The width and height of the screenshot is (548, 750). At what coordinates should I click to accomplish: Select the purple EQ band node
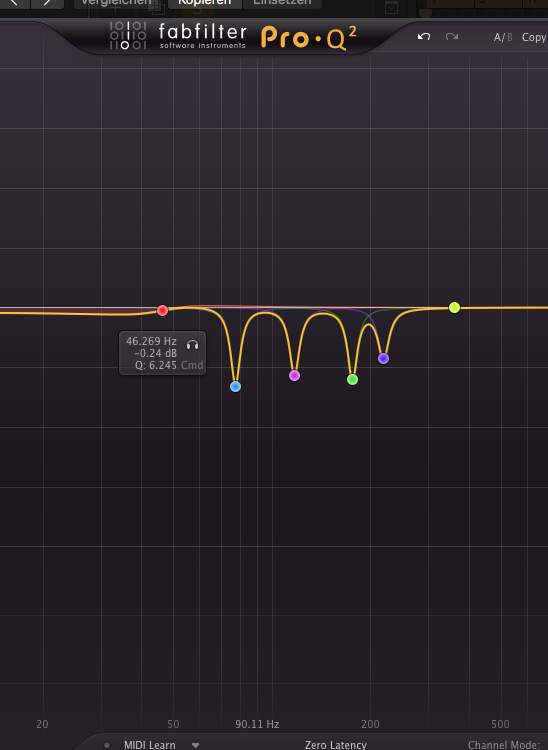pos(384,358)
